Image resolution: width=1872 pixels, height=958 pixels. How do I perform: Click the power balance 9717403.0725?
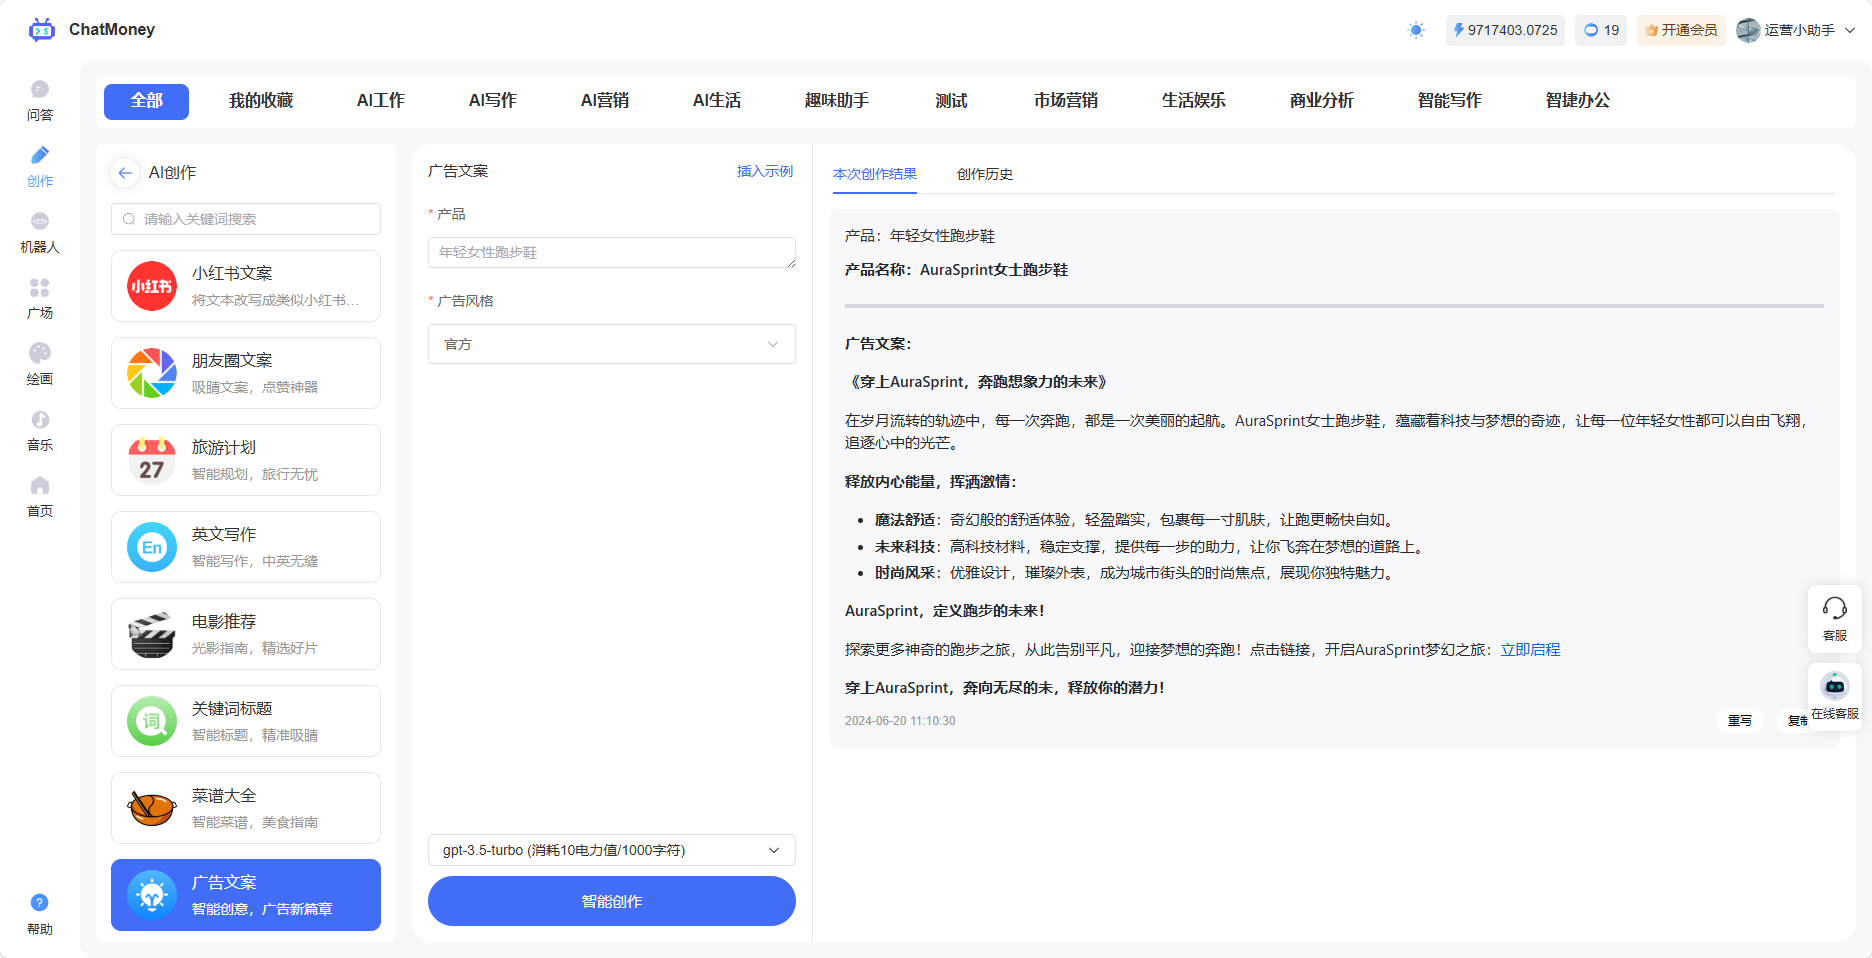[x=1505, y=30]
